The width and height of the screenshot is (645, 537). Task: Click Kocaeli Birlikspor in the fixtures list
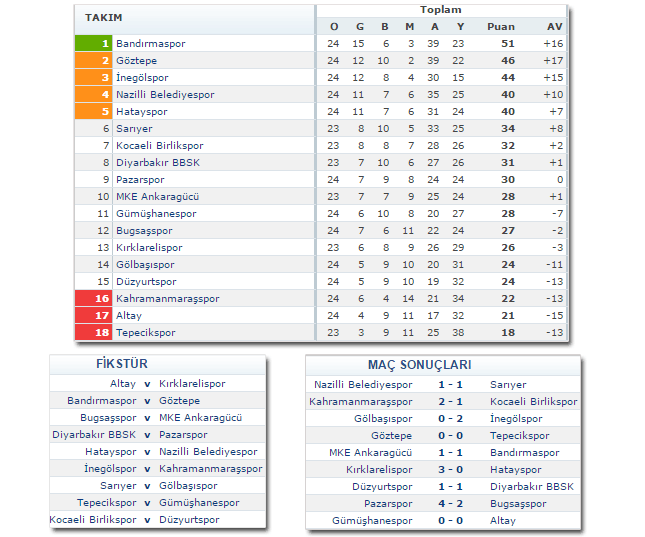[94, 520]
